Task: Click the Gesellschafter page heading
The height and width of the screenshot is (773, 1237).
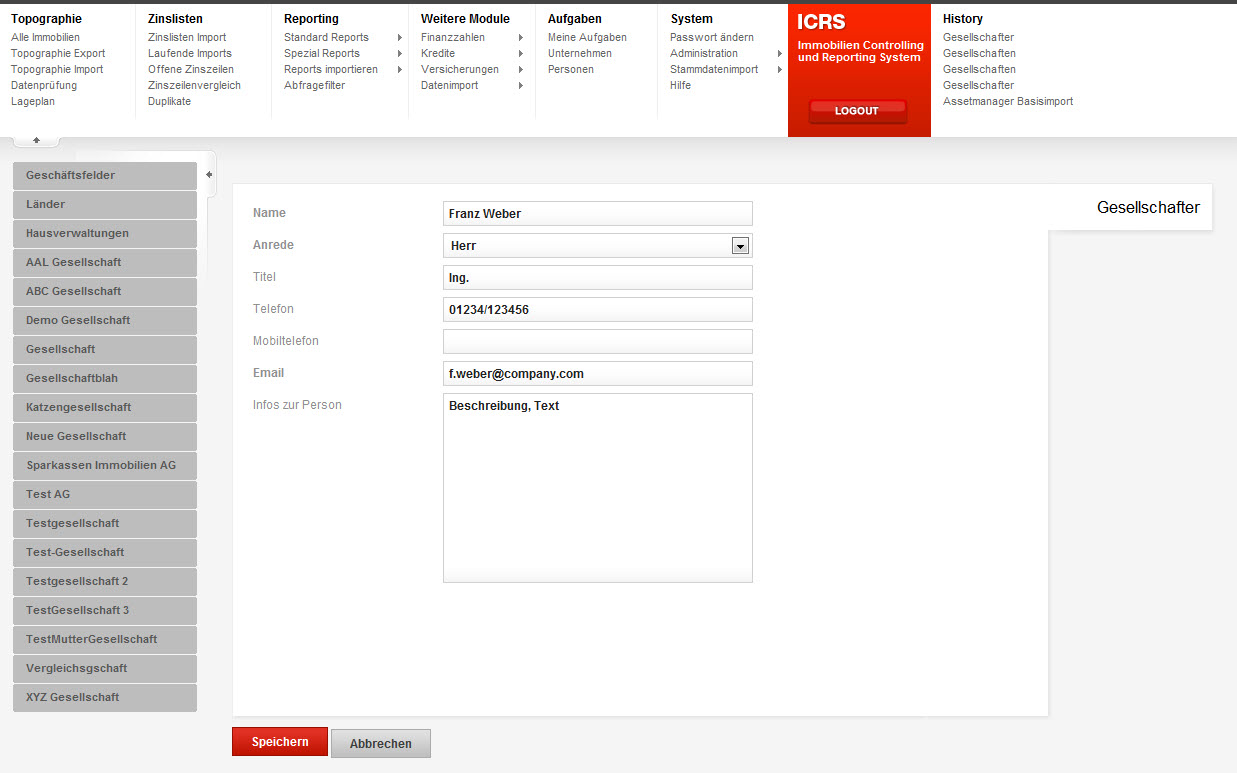Action: (x=1148, y=208)
